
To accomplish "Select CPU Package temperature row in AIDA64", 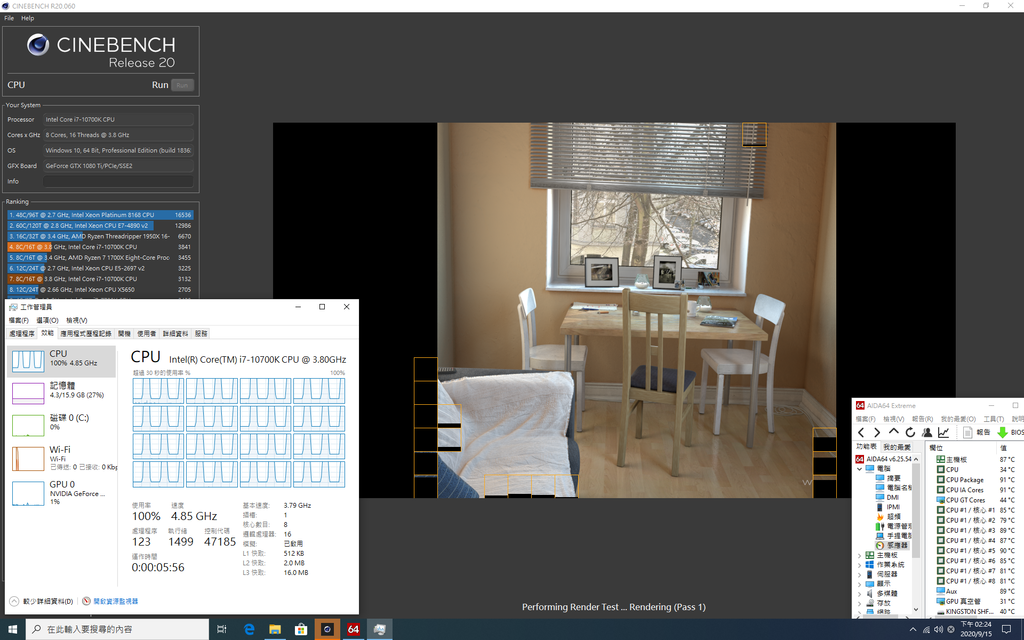I will tap(975, 479).
